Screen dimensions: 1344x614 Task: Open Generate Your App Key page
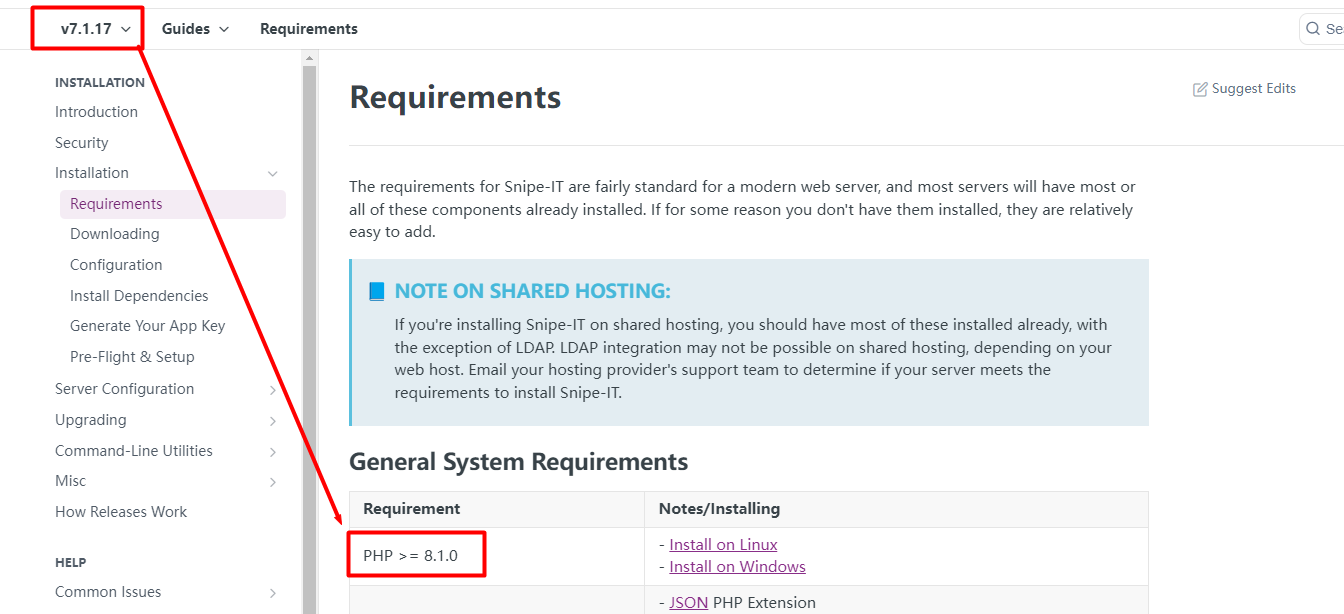pos(147,326)
